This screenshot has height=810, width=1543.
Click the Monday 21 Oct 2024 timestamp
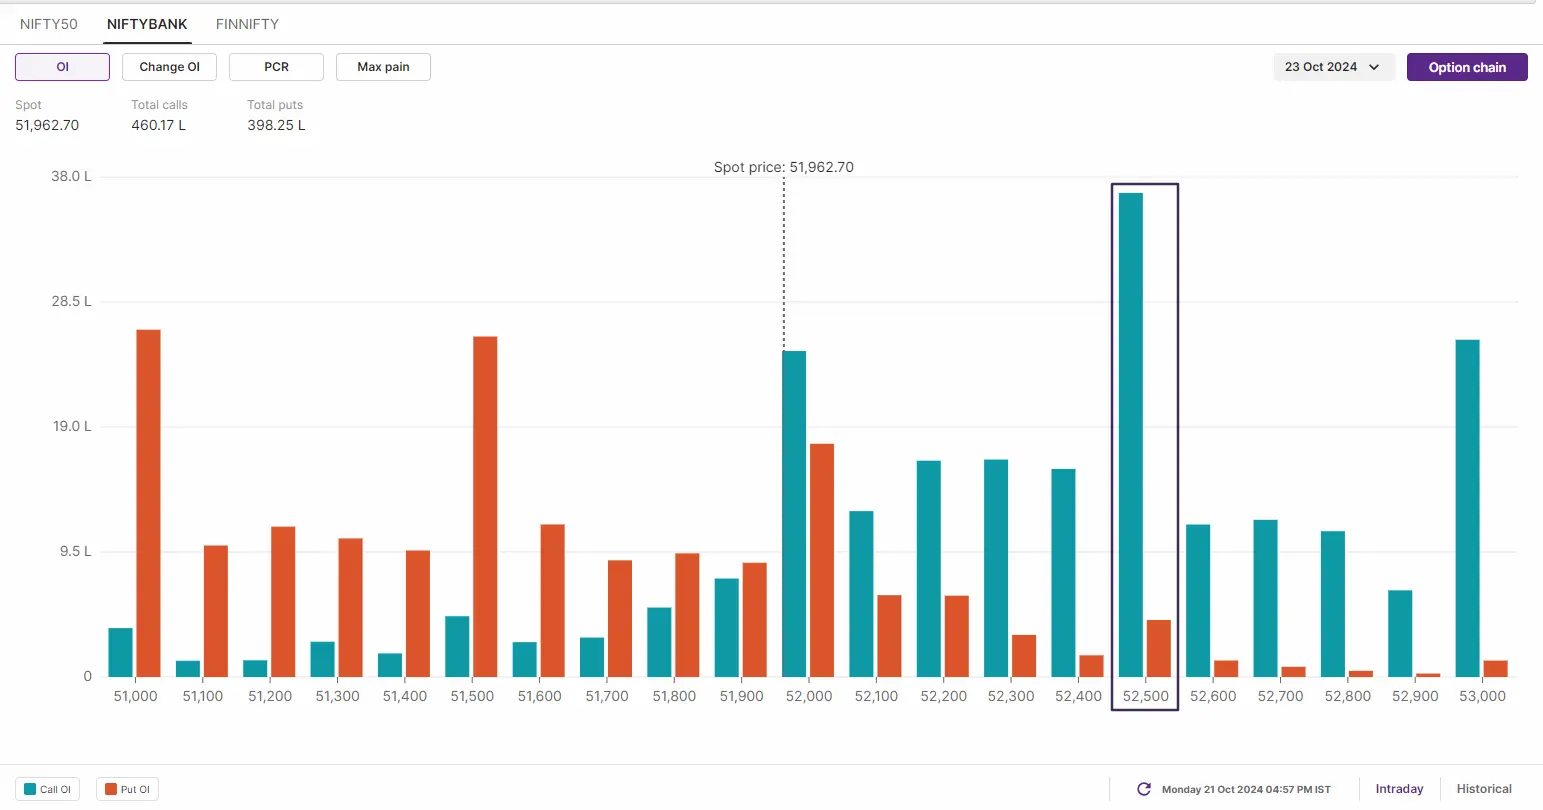pos(1246,789)
